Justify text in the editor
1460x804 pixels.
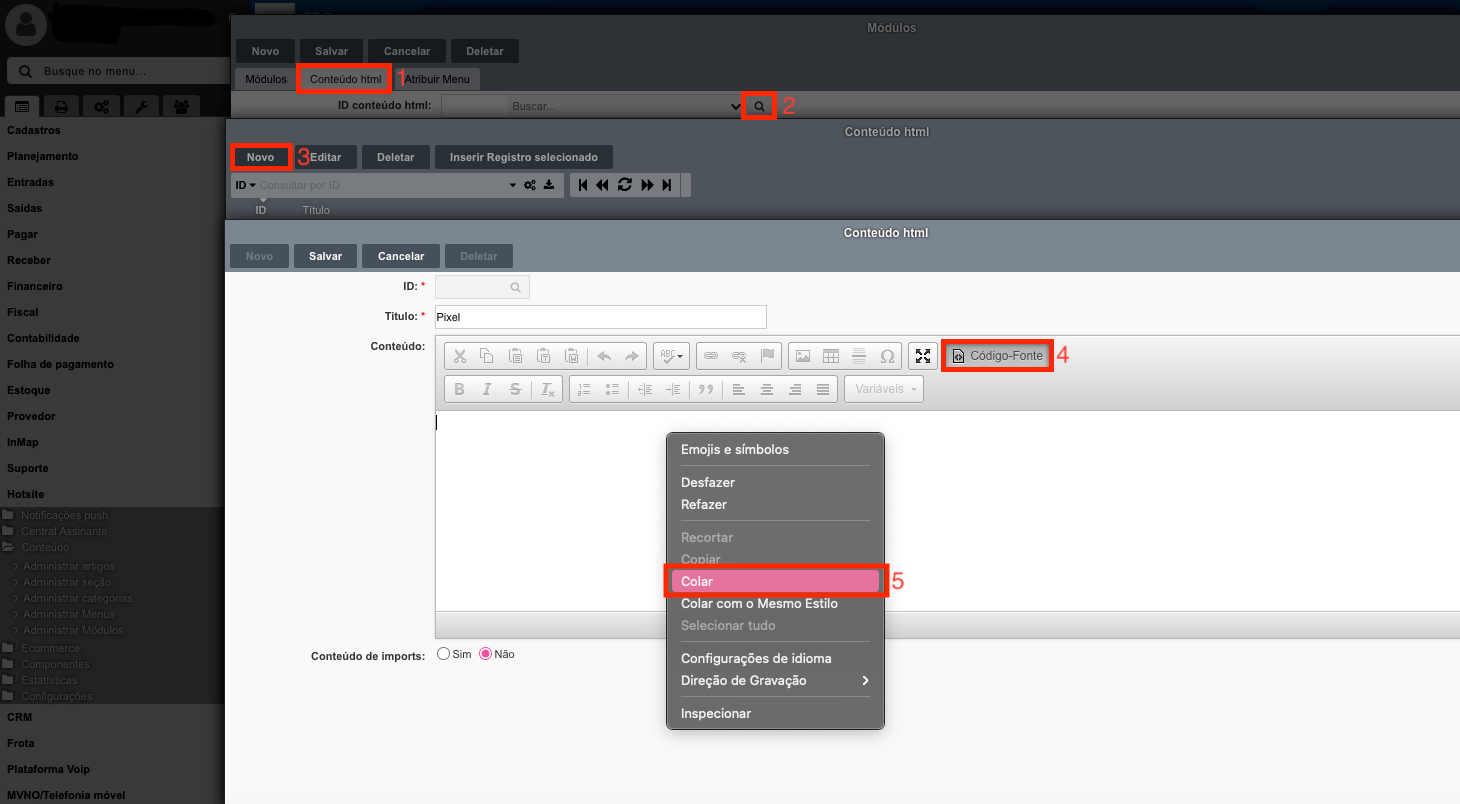(822, 389)
